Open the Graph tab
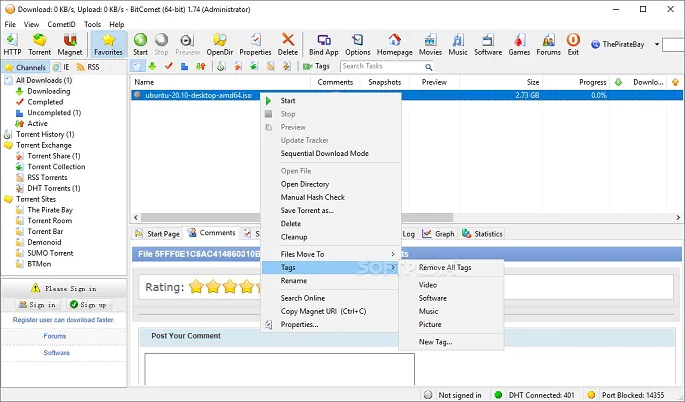Screen dimensions: 685x402 tap(438, 234)
